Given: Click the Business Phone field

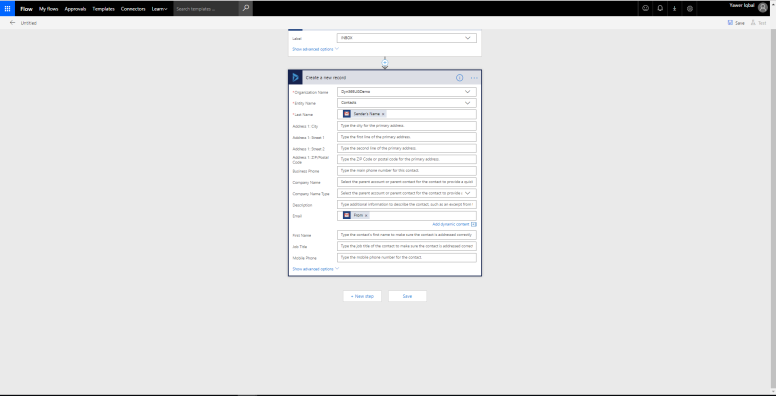Looking at the screenshot, I should (407, 170).
